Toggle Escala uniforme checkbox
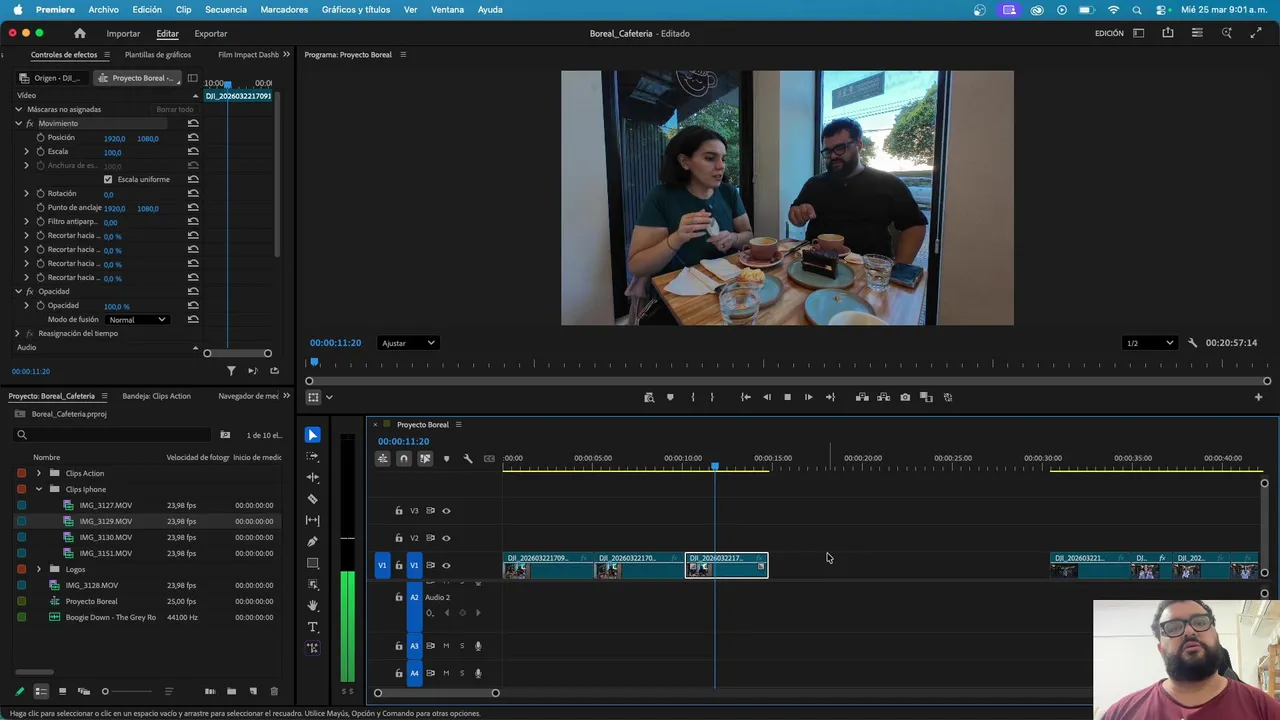 [x=108, y=179]
